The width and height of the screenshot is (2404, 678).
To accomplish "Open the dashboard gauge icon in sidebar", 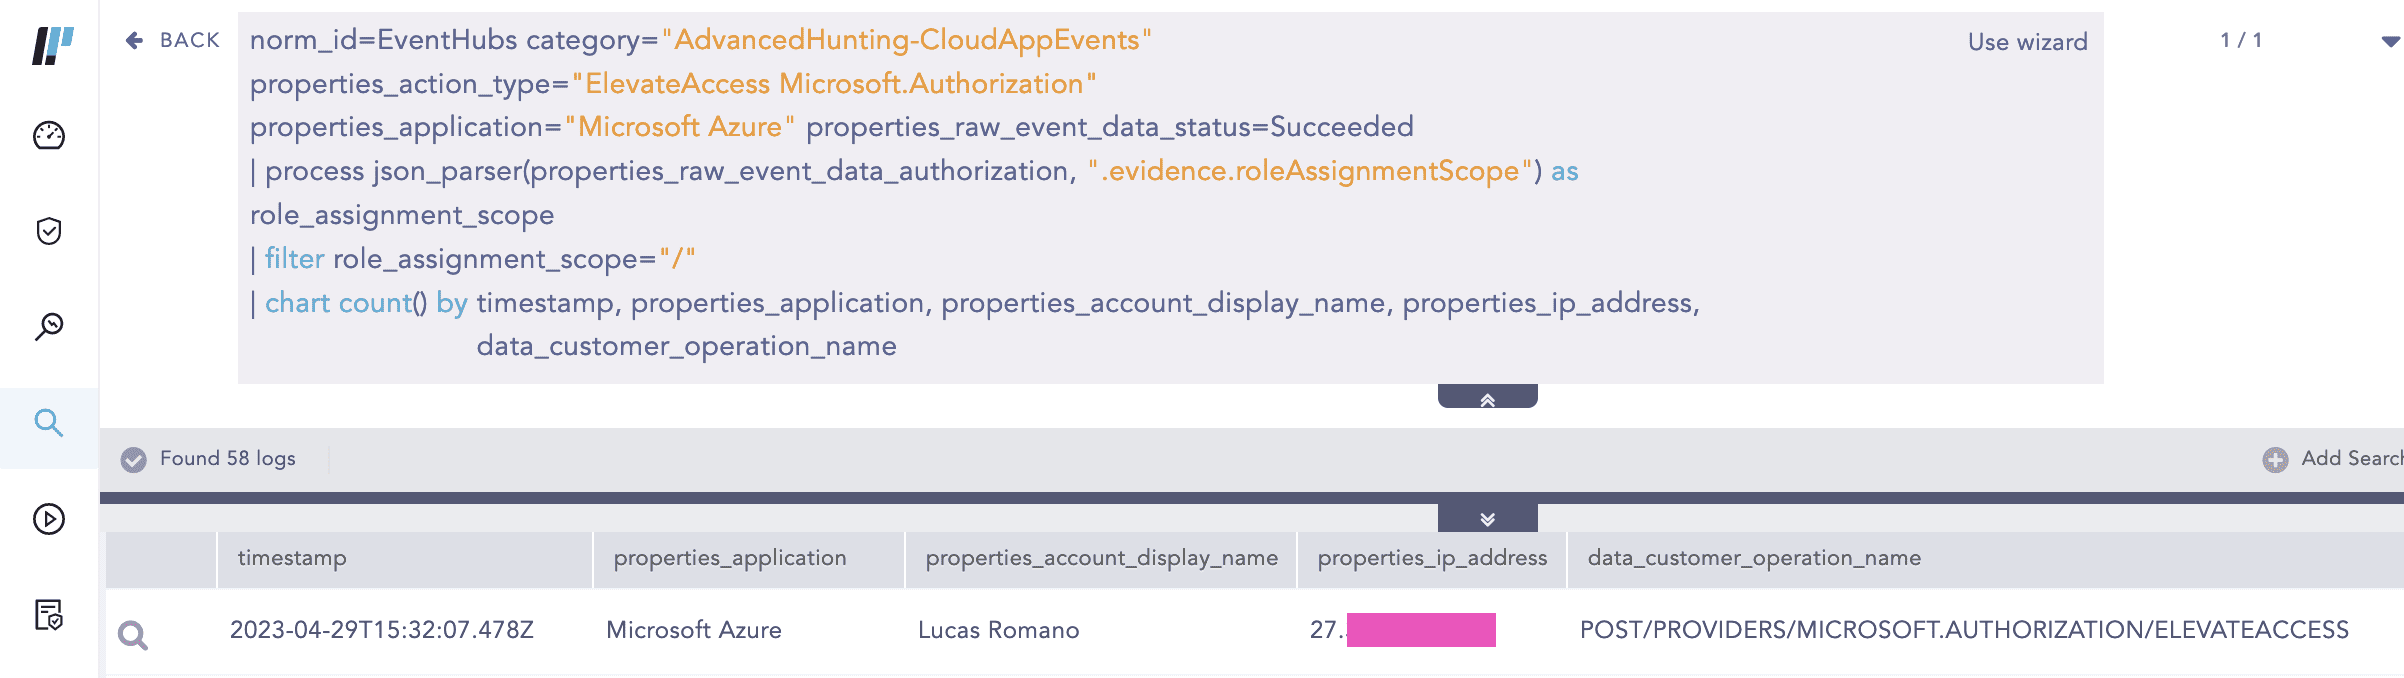I will (x=49, y=135).
